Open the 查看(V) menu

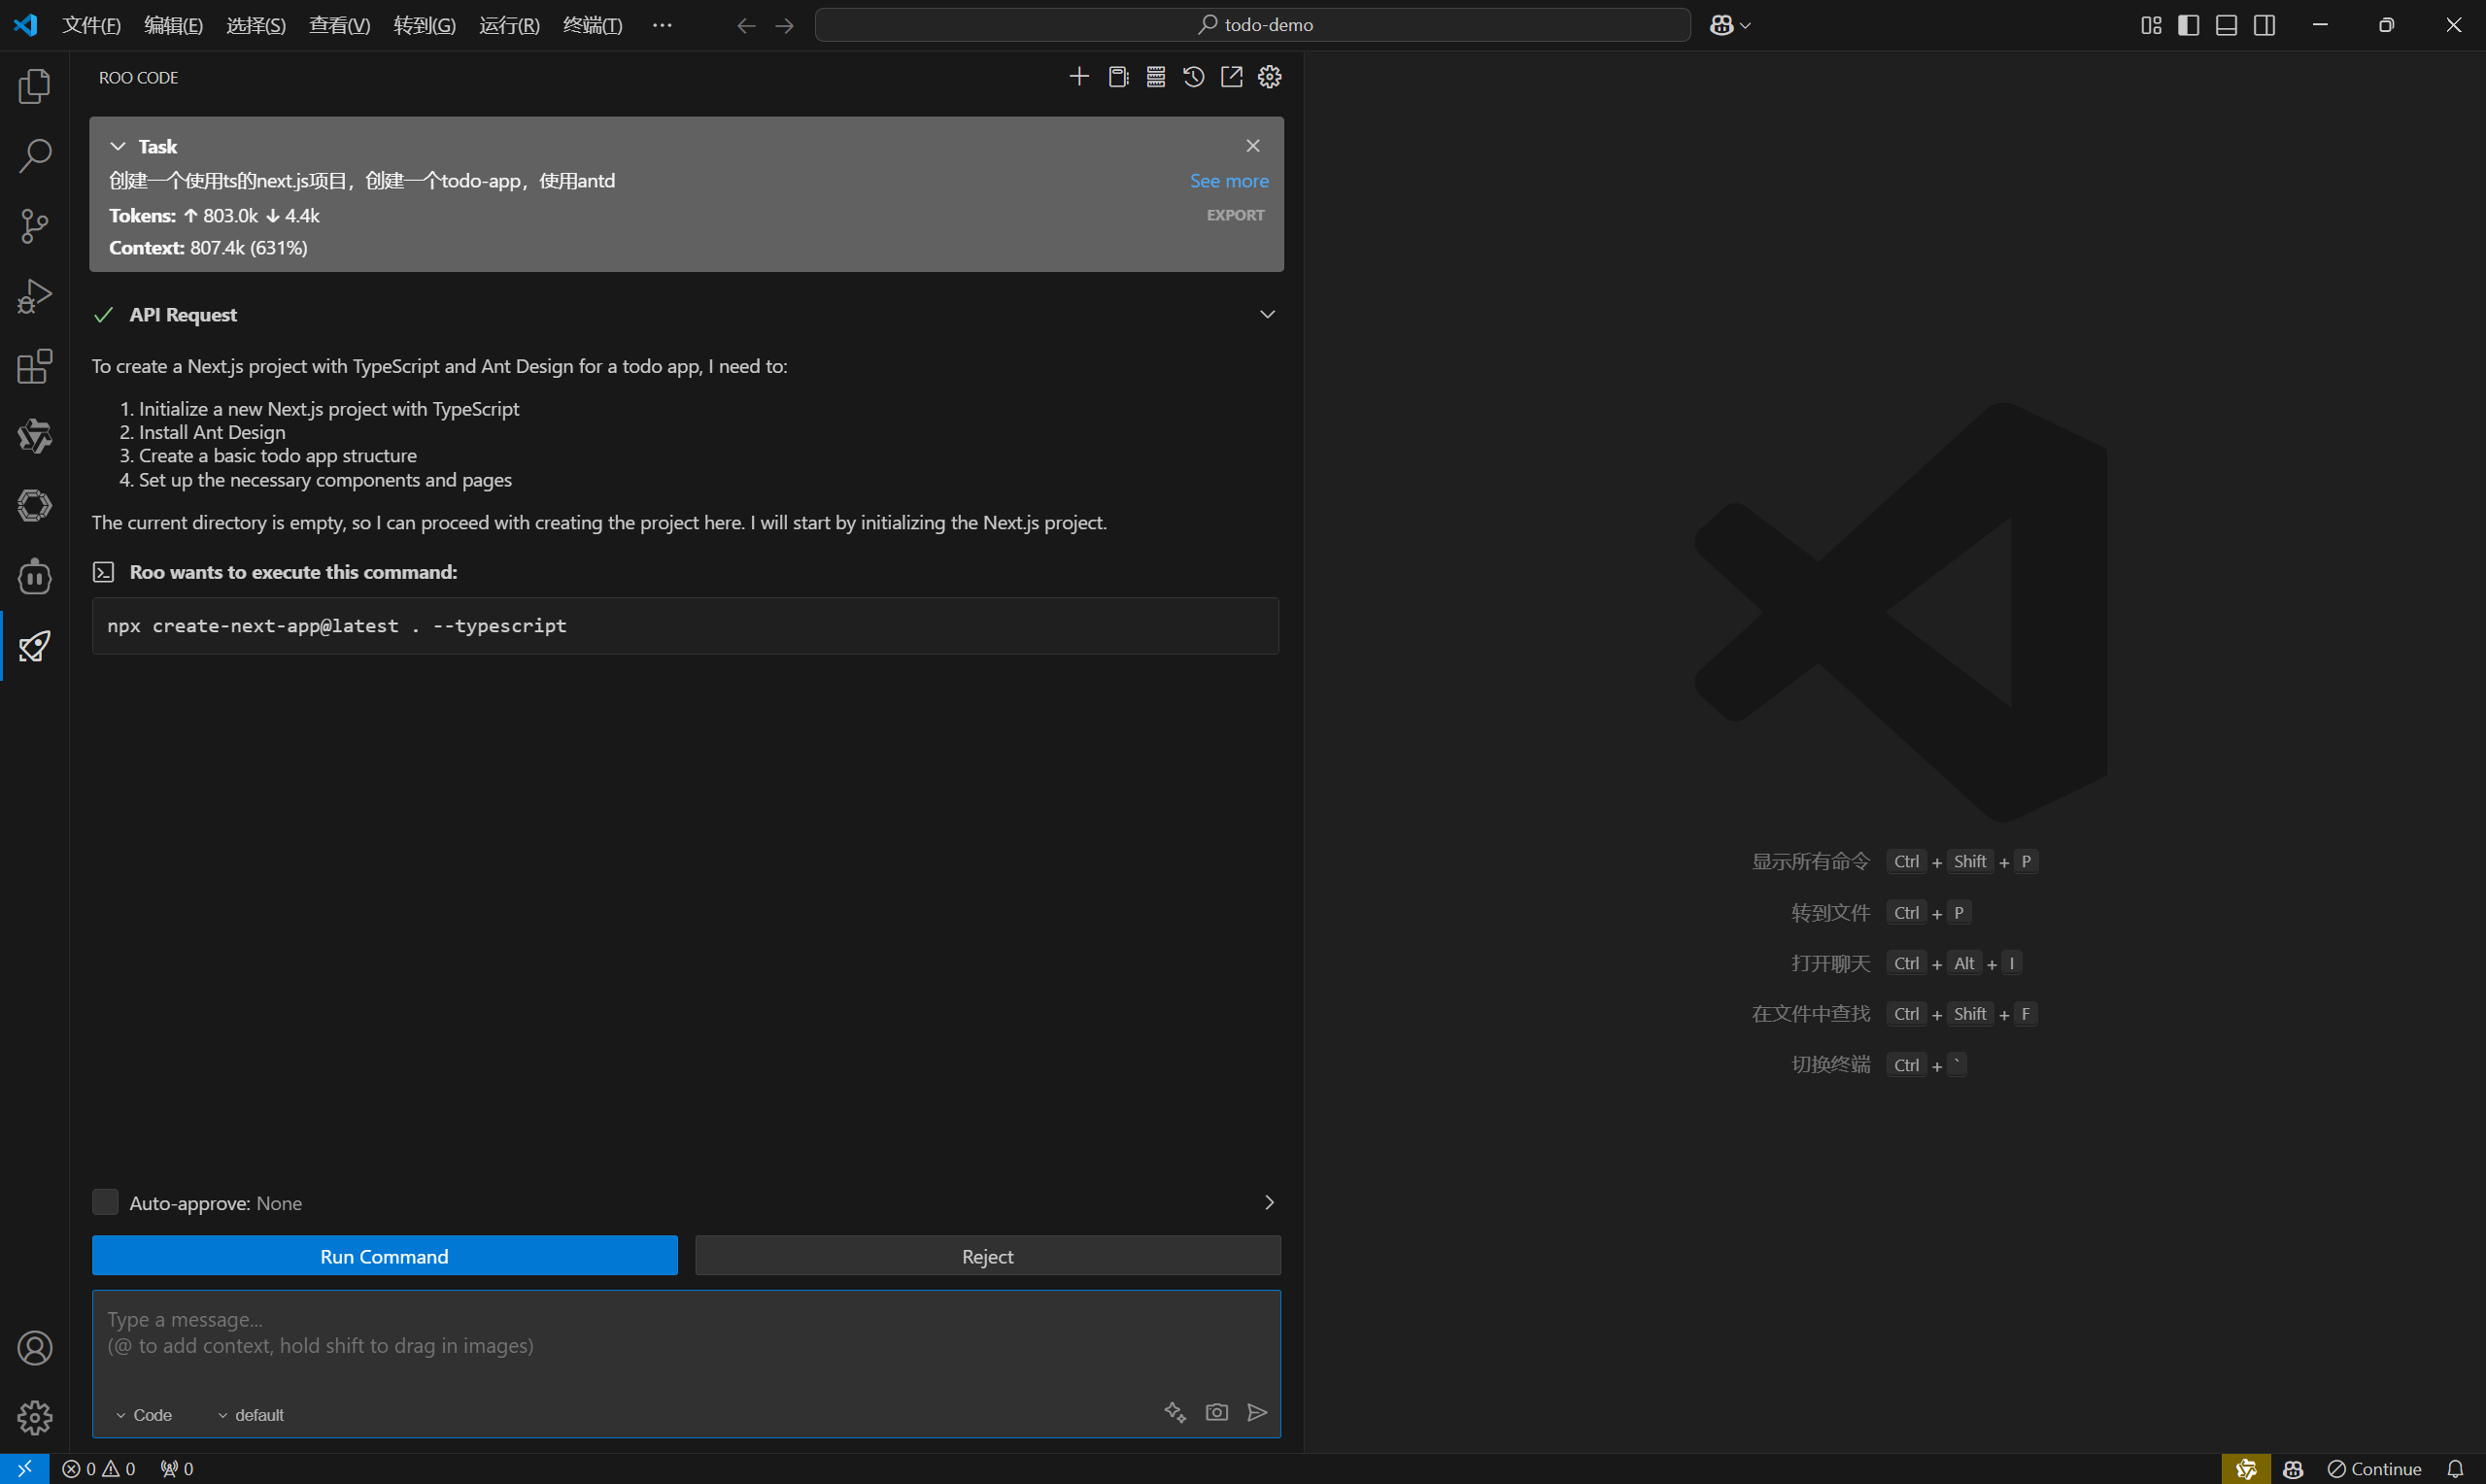coord(339,25)
